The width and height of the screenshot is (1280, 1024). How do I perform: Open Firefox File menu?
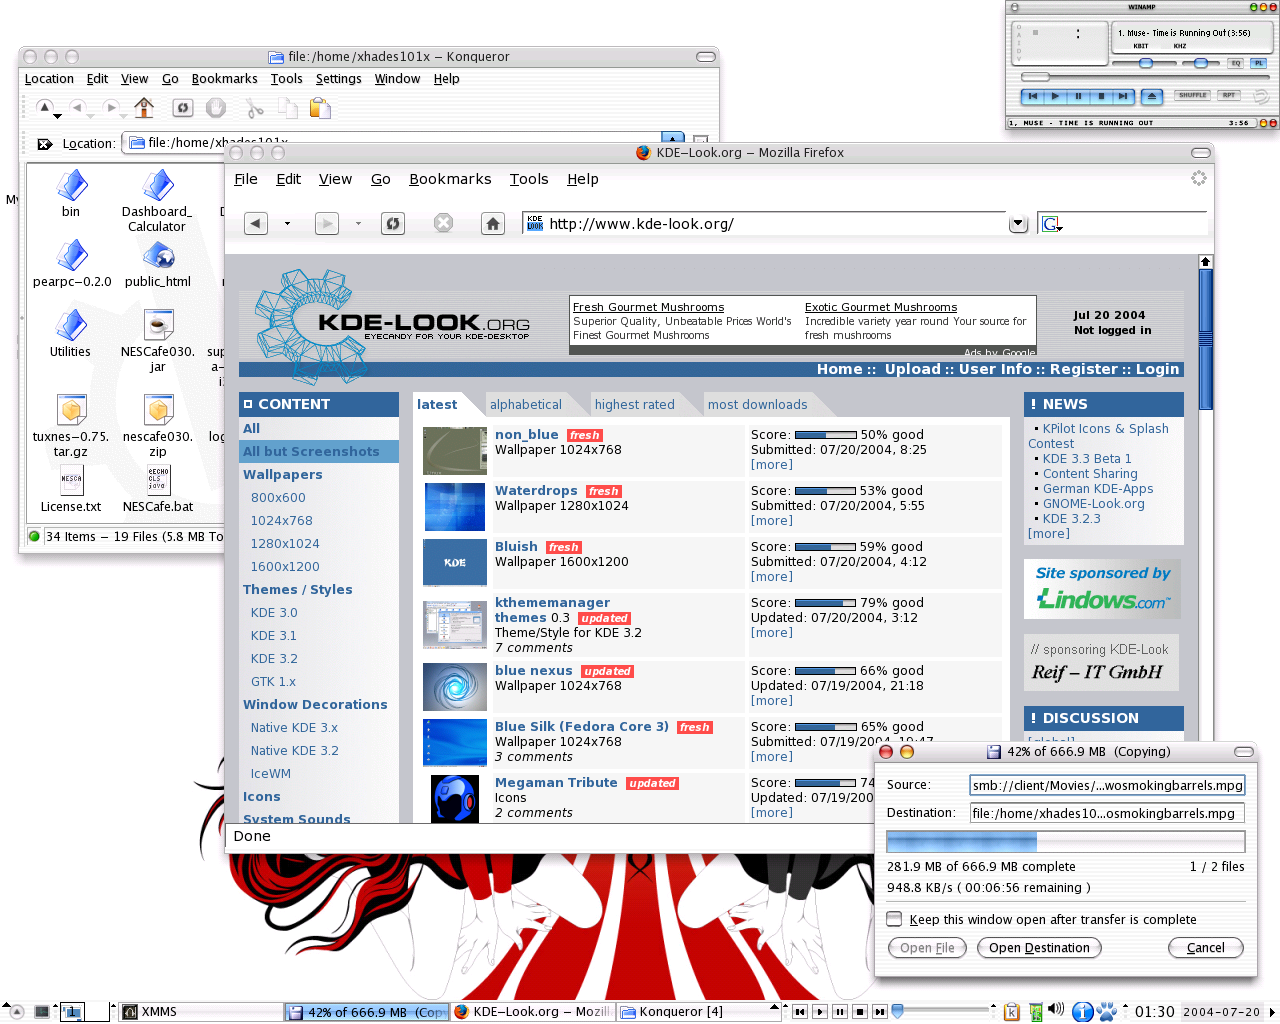[246, 179]
